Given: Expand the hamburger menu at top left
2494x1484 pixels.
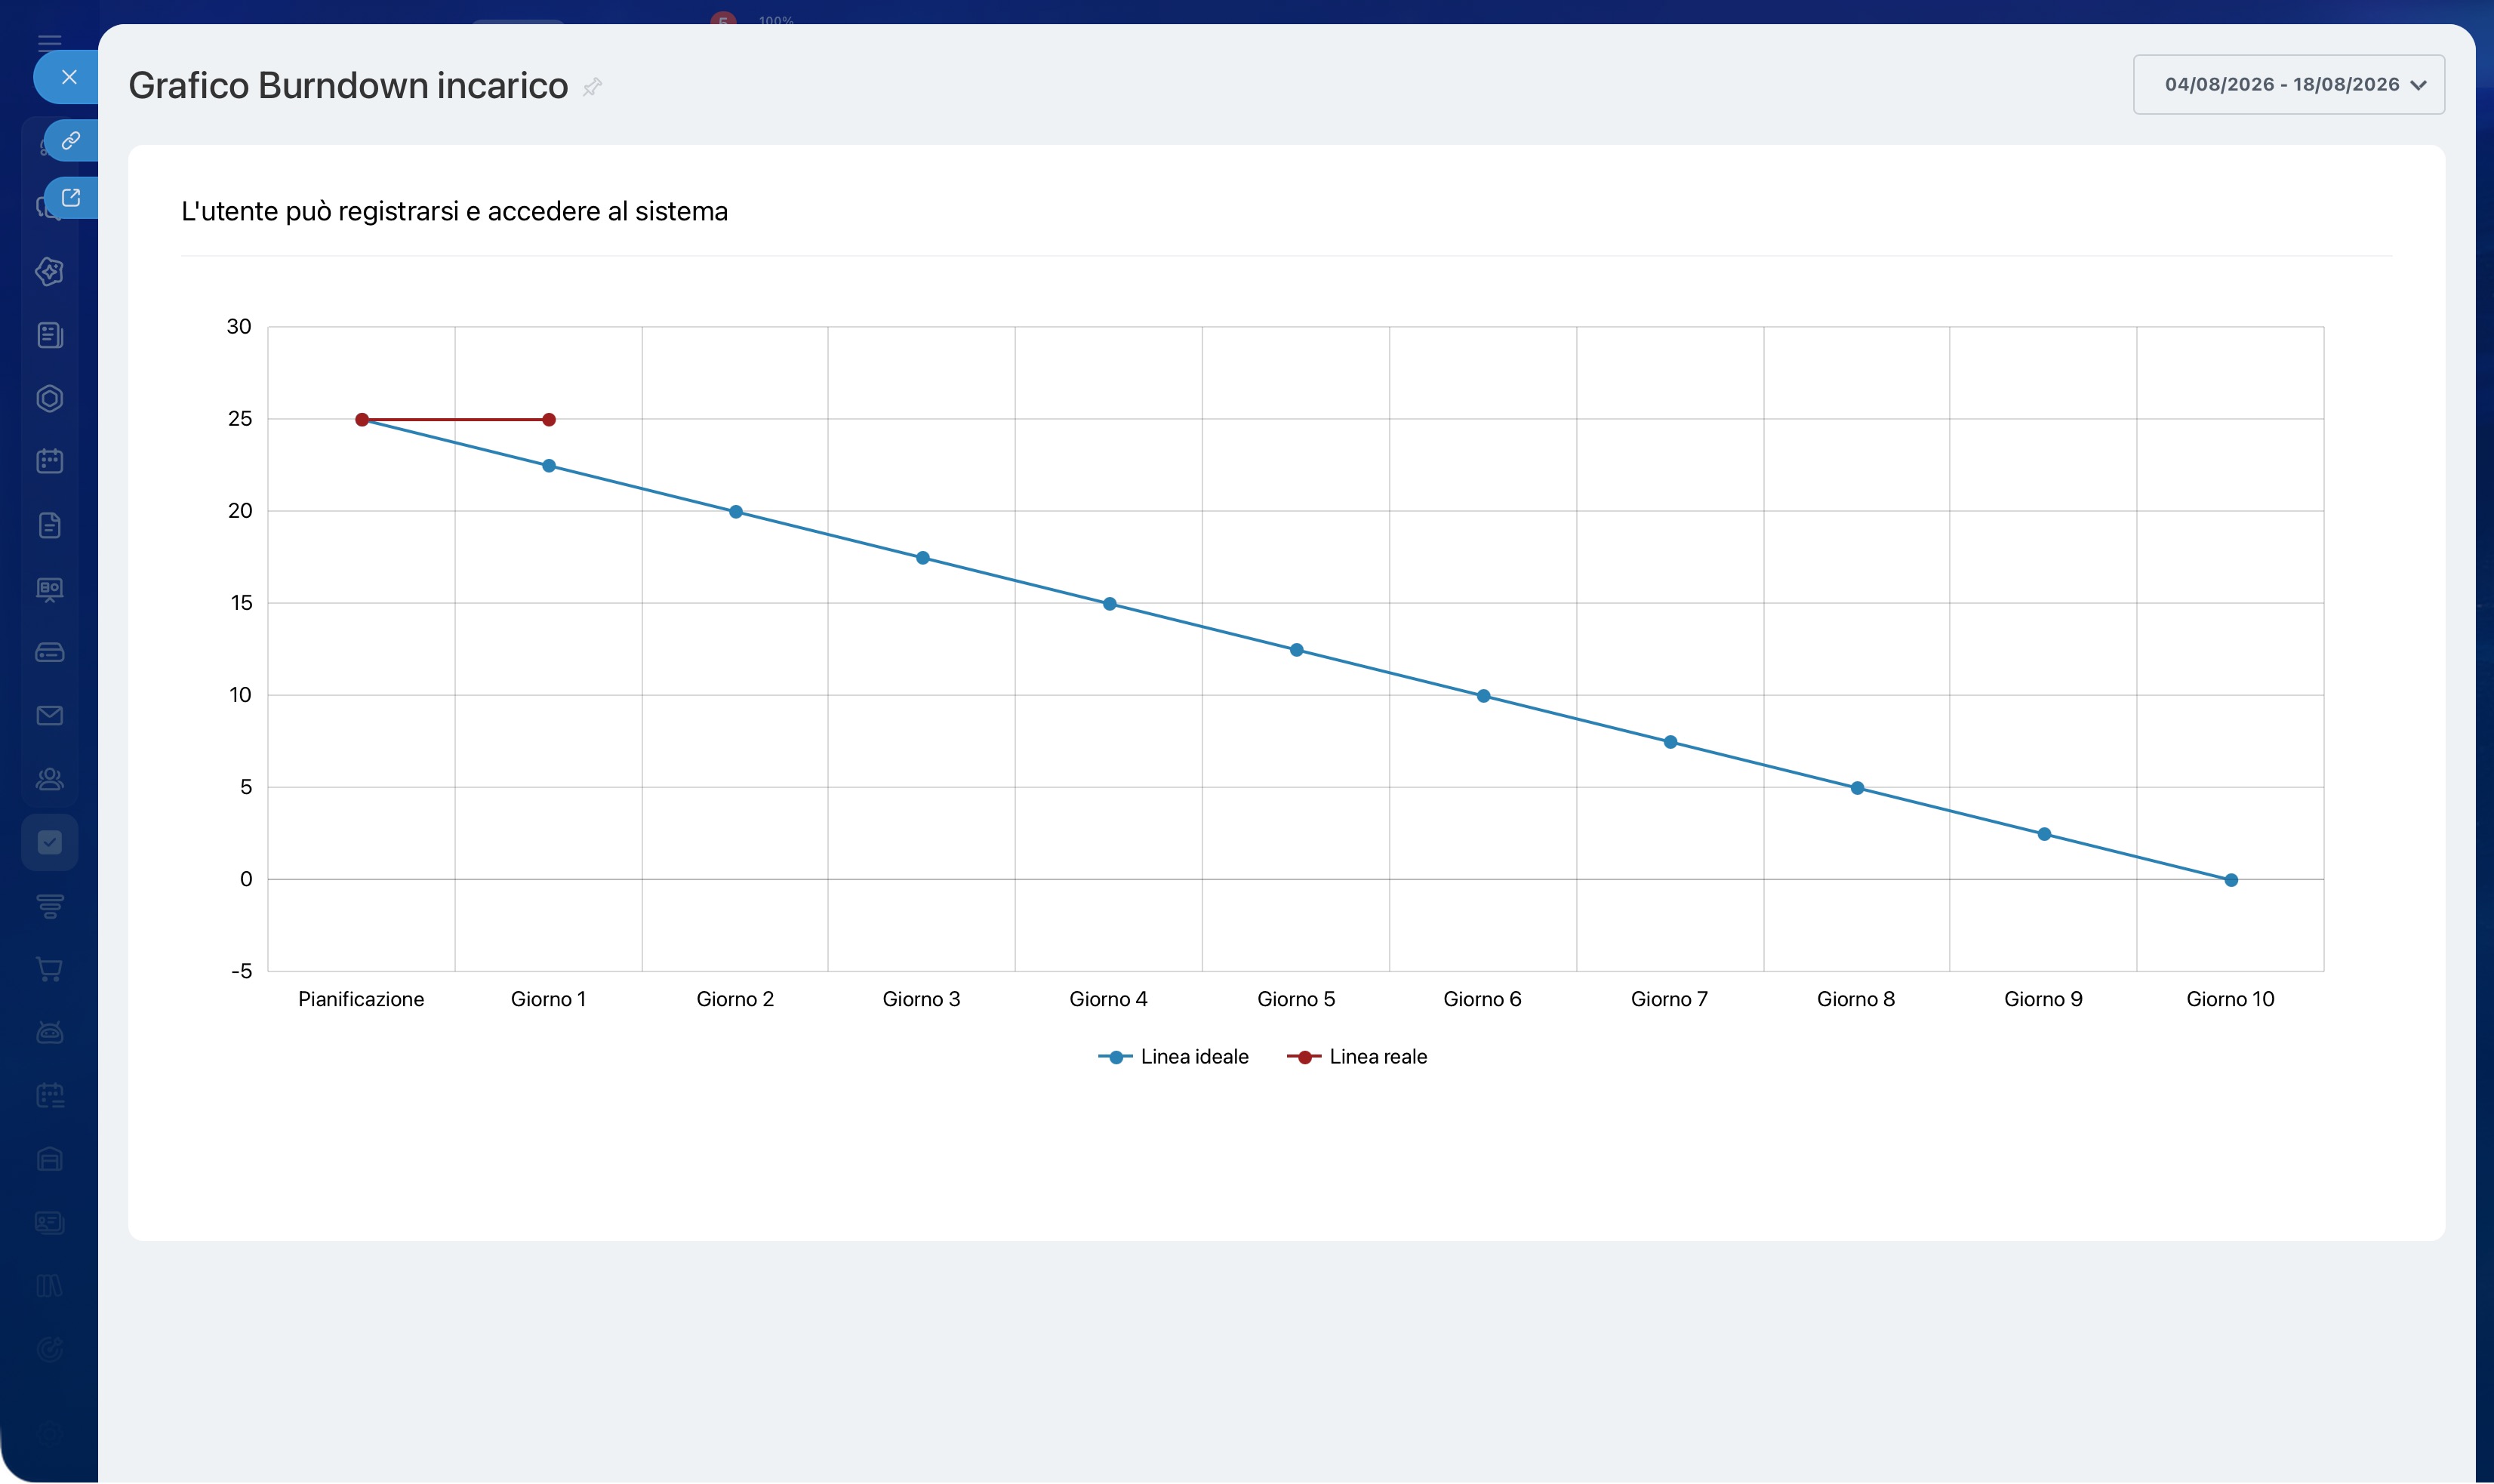Looking at the screenshot, I should point(50,41).
